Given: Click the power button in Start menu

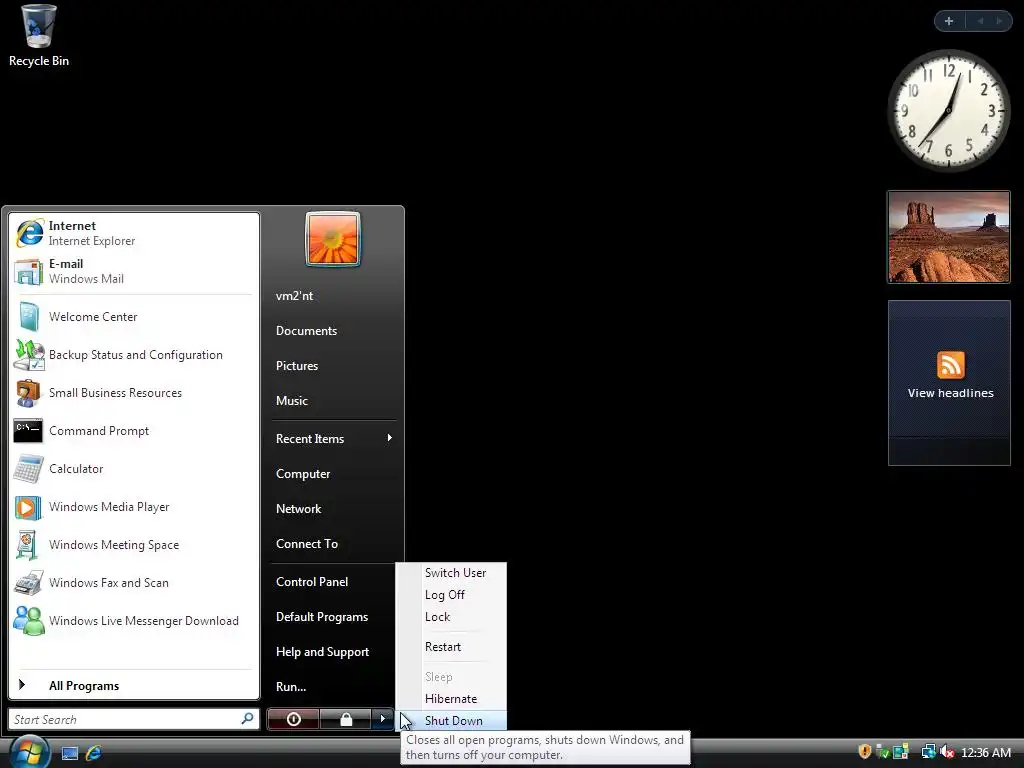Looking at the screenshot, I should click(293, 719).
